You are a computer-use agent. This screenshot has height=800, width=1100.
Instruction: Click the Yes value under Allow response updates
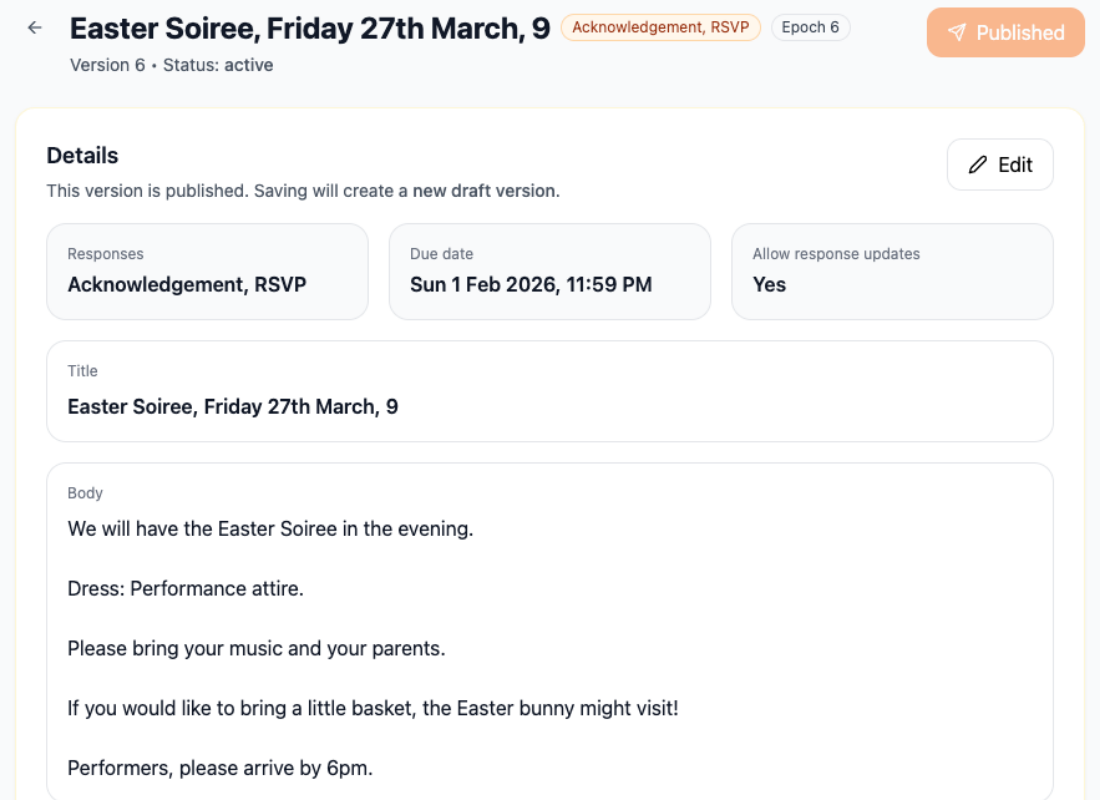768,284
